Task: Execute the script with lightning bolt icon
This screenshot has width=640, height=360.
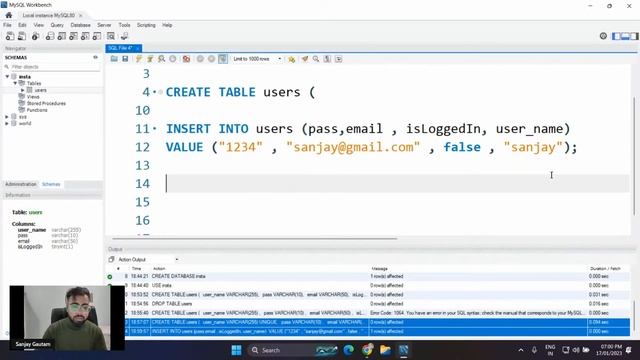Action: [139, 59]
